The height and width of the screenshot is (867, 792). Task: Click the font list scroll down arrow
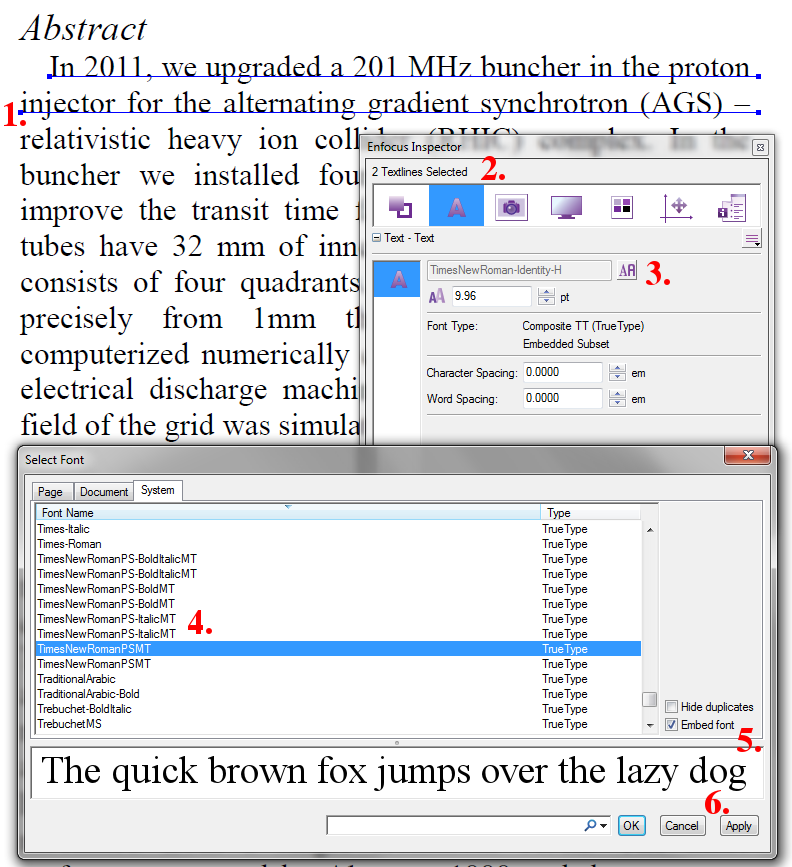(x=650, y=725)
